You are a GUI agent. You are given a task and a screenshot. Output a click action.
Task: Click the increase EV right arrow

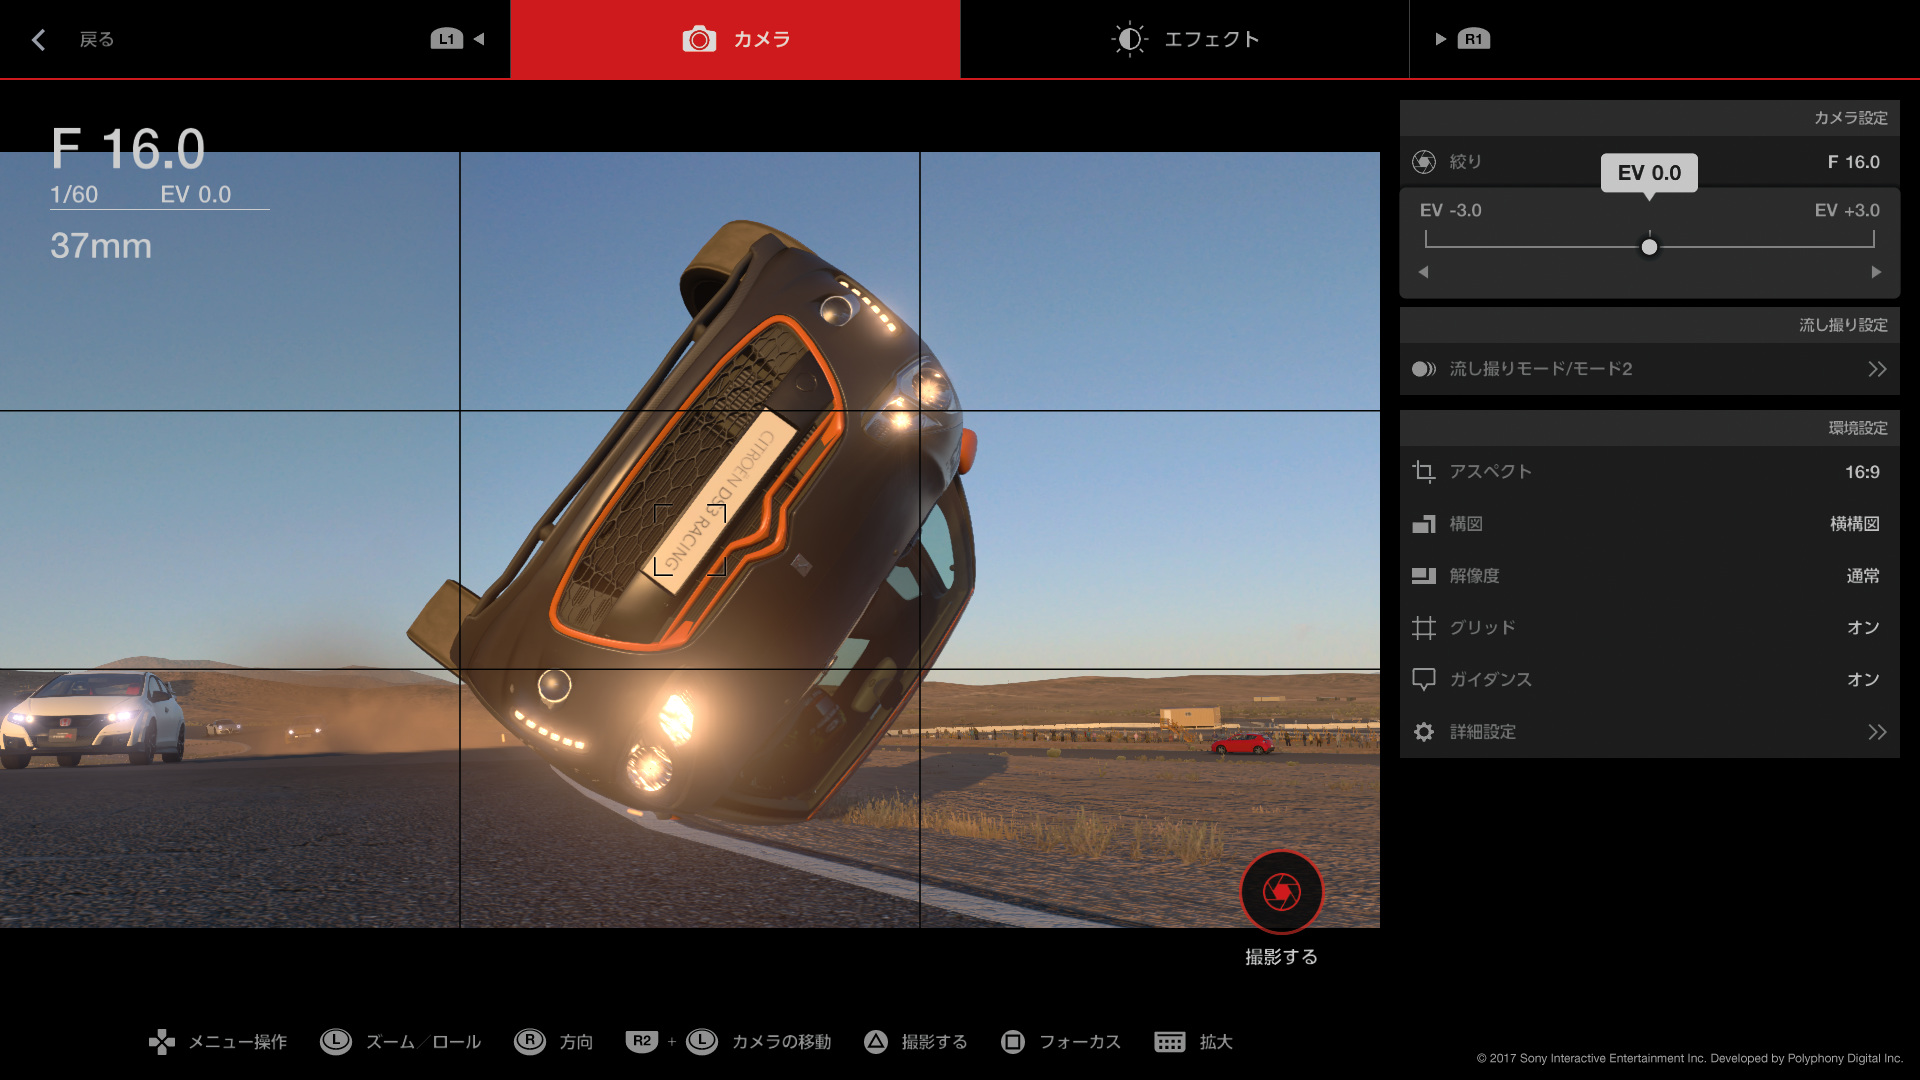tap(1876, 272)
